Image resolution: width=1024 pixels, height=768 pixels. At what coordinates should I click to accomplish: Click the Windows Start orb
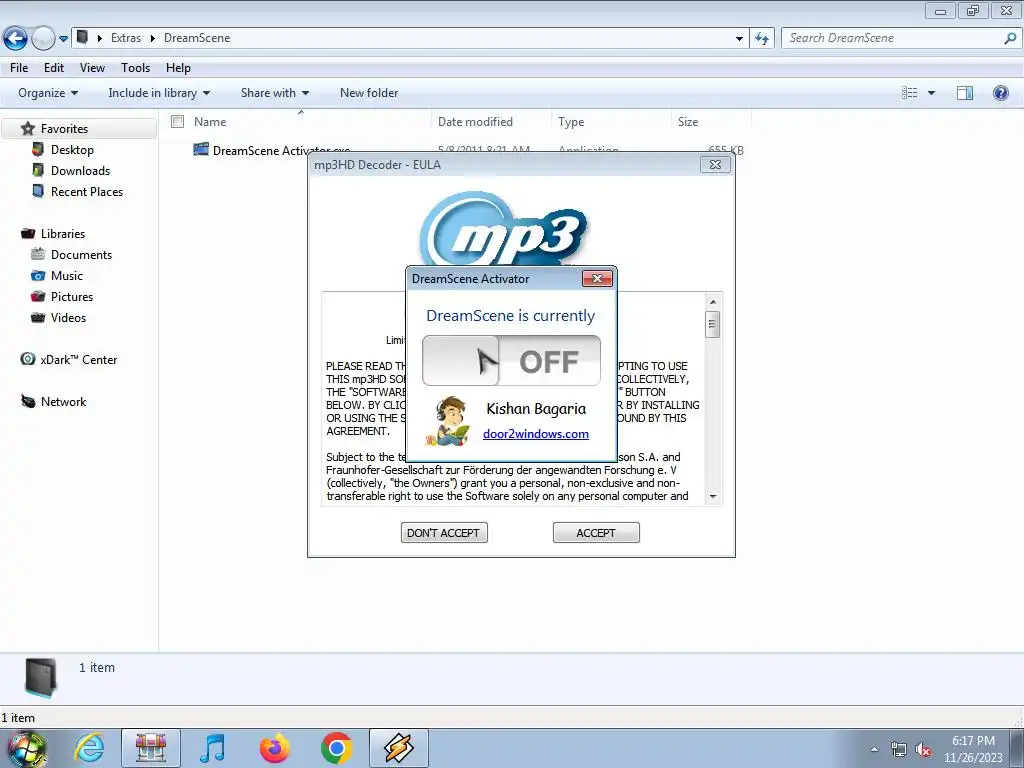26,748
